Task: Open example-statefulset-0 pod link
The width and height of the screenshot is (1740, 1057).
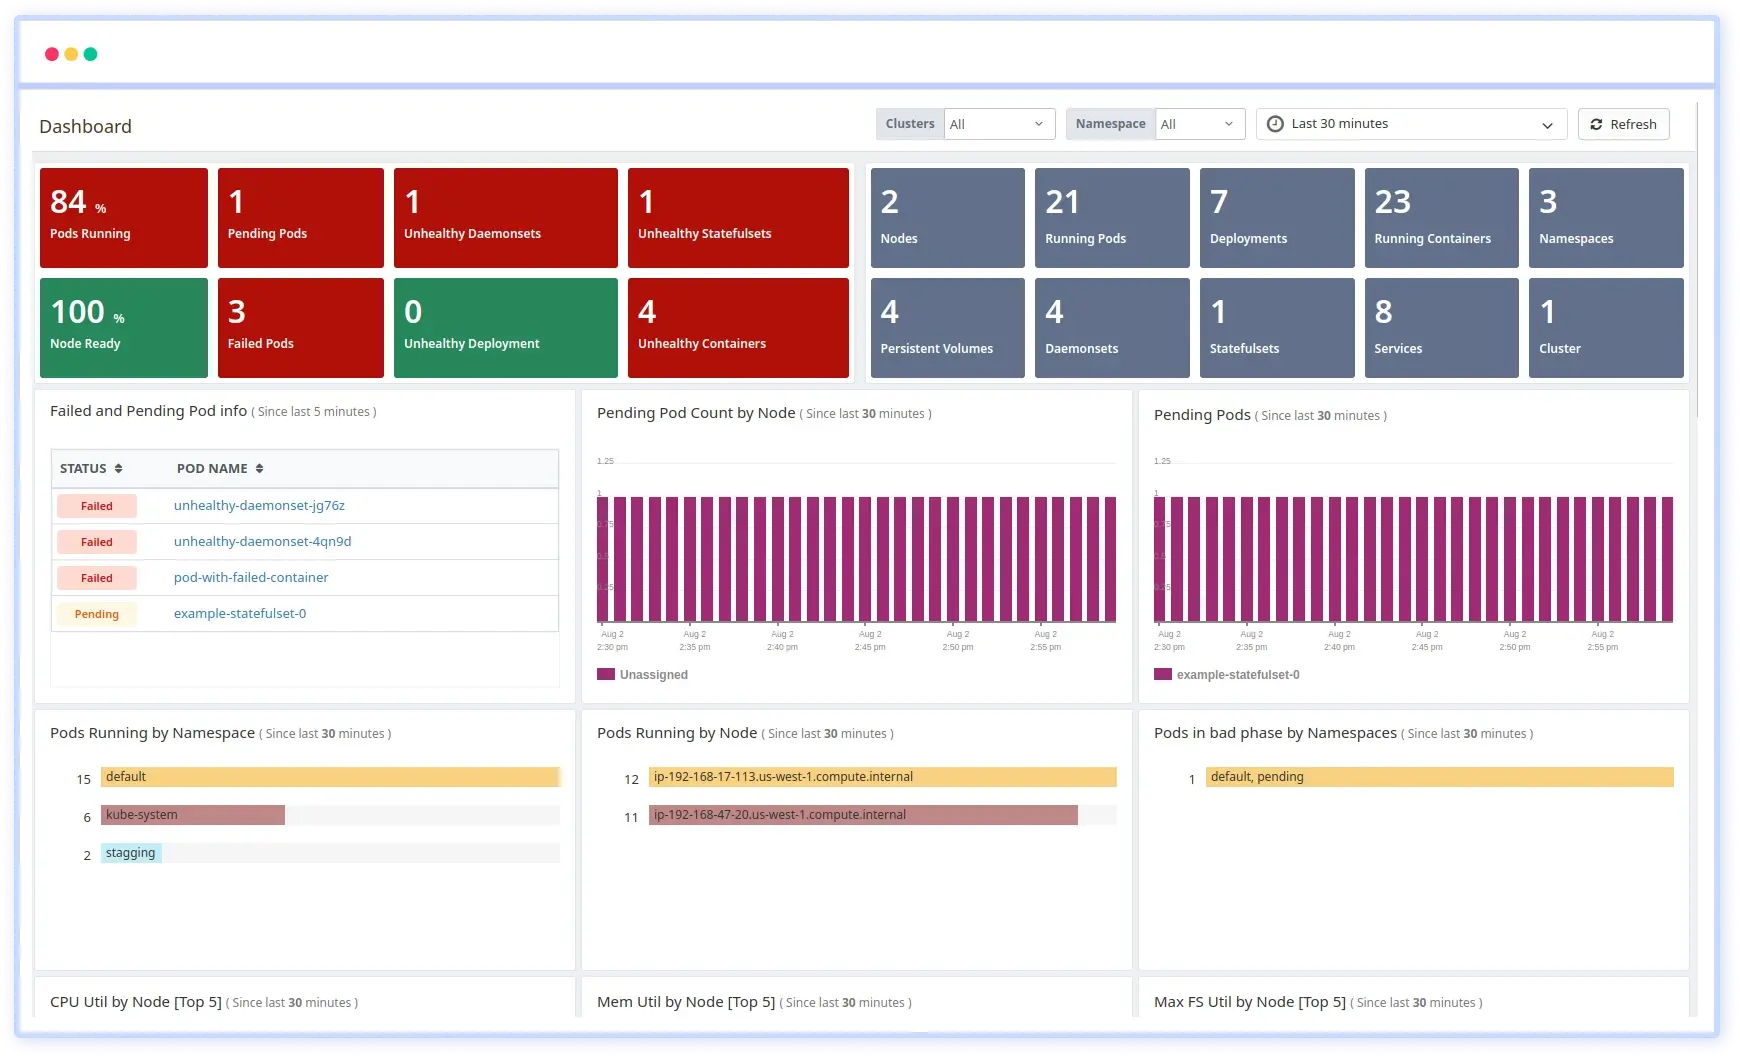Action: click(x=240, y=614)
